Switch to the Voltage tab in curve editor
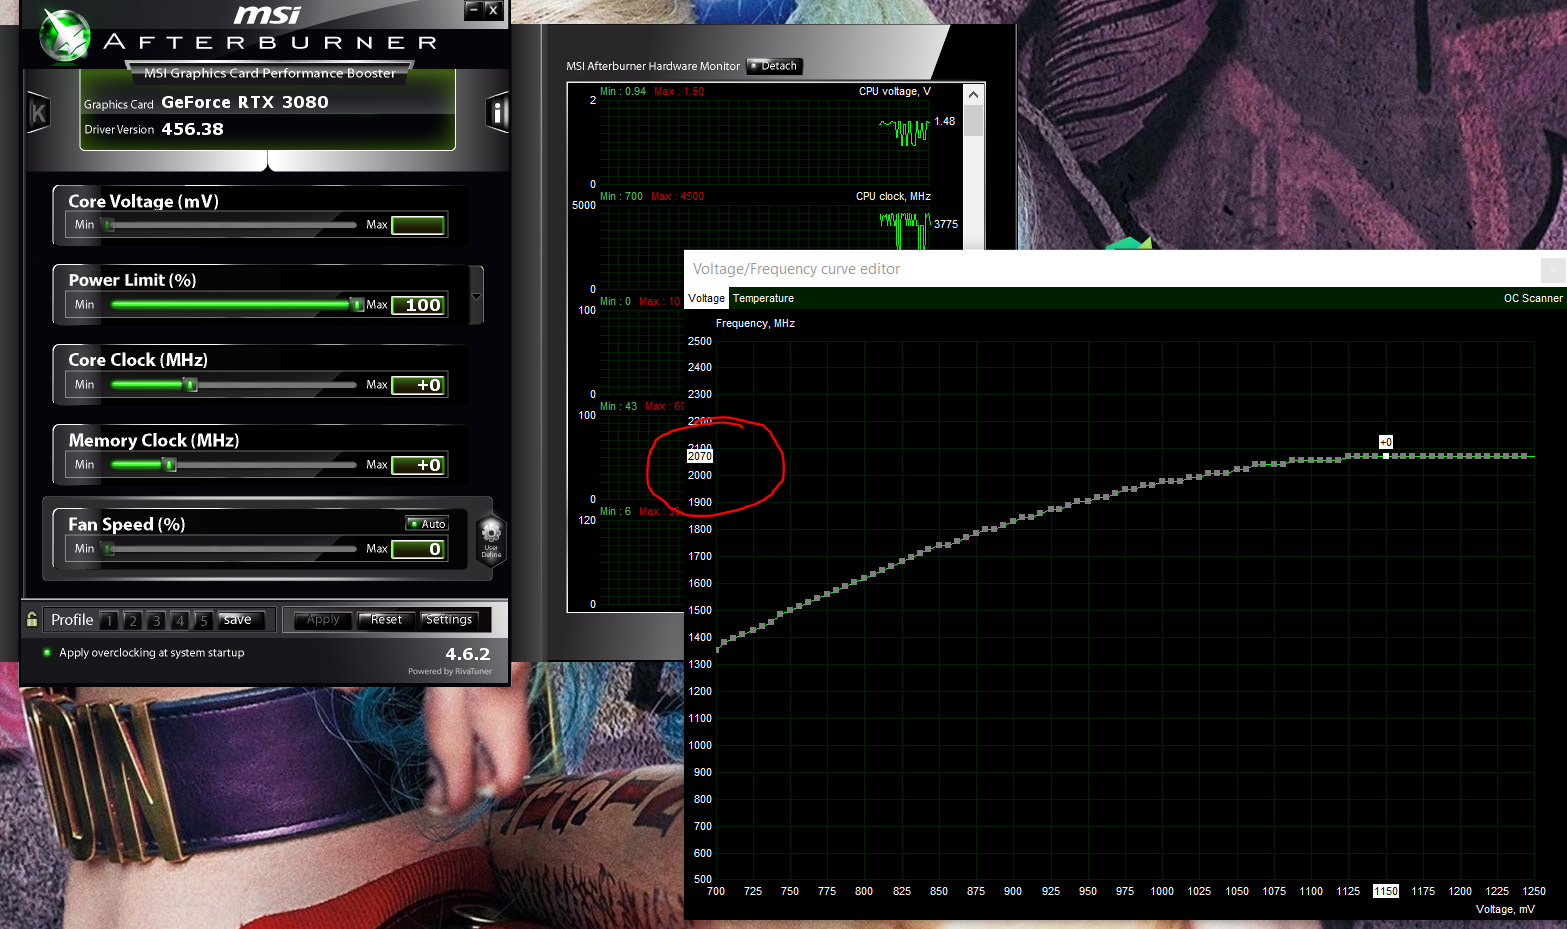The width and height of the screenshot is (1567, 929). 706,298
